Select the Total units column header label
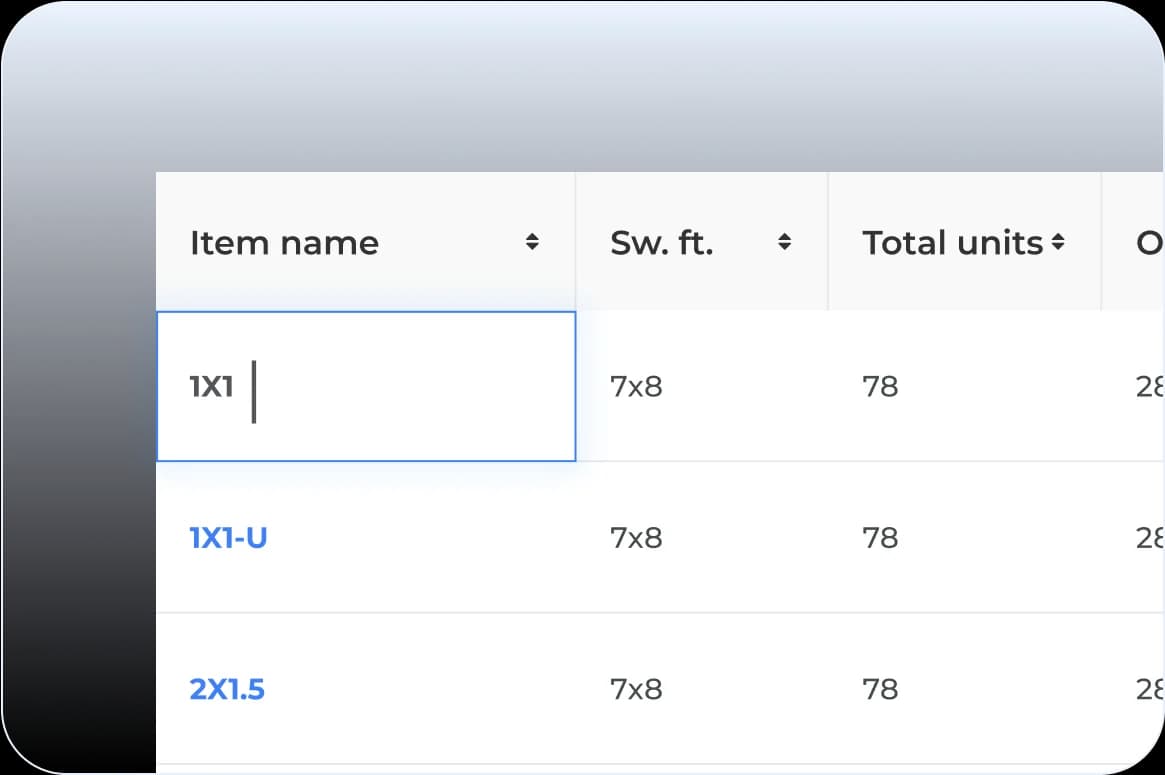 click(x=952, y=243)
